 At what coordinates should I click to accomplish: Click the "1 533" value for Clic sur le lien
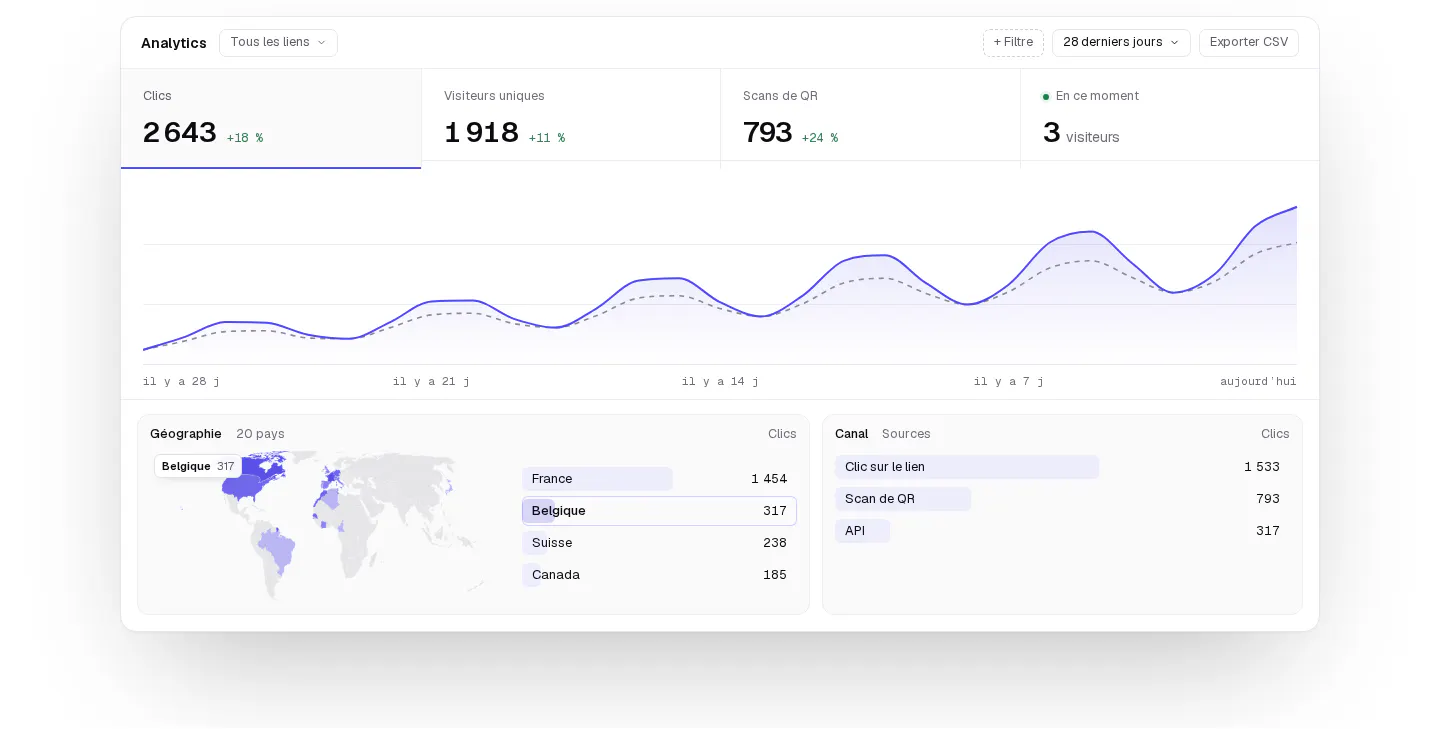click(1262, 467)
